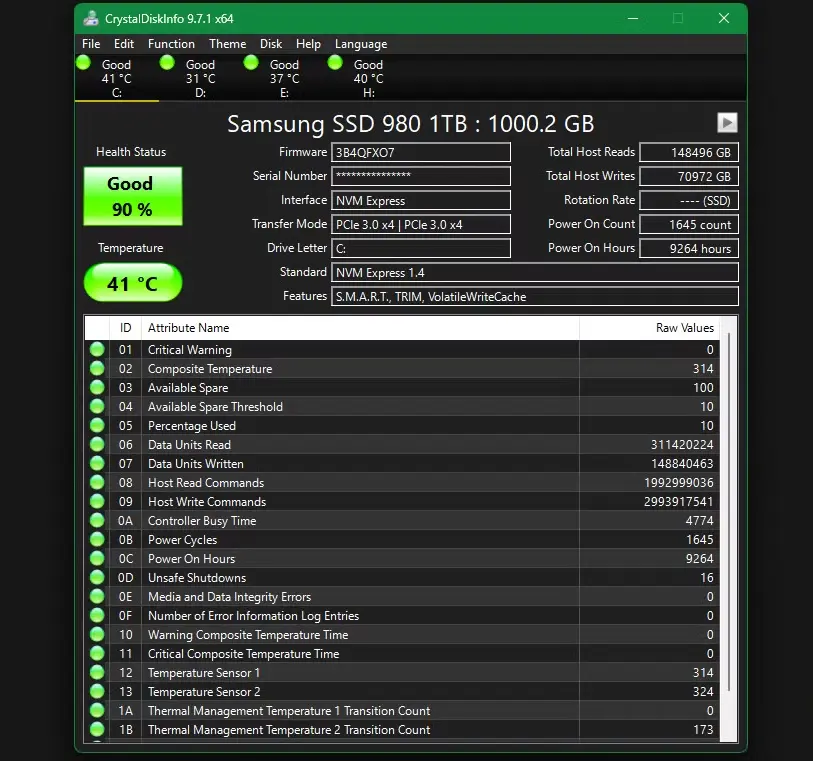This screenshot has width=813, height=761.
Task: Select drive H: green status indicator
Action: coord(336,64)
